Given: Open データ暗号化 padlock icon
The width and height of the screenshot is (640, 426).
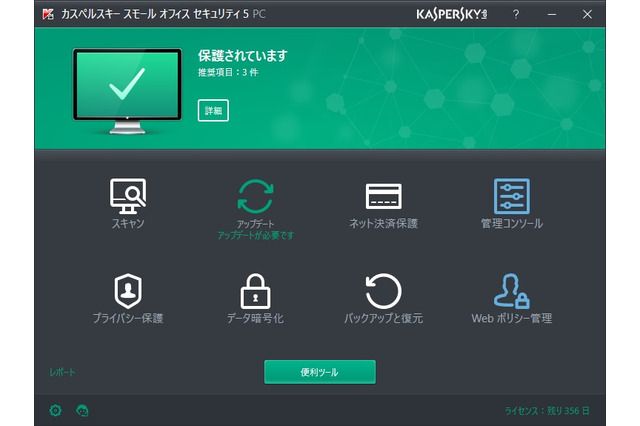Looking at the screenshot, I should tap(256, 291).
